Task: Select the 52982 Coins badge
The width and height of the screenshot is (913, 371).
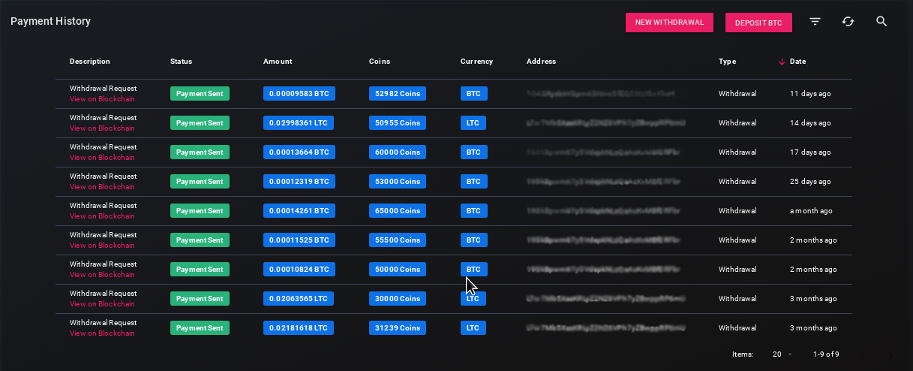Action: tap(398, 94)
